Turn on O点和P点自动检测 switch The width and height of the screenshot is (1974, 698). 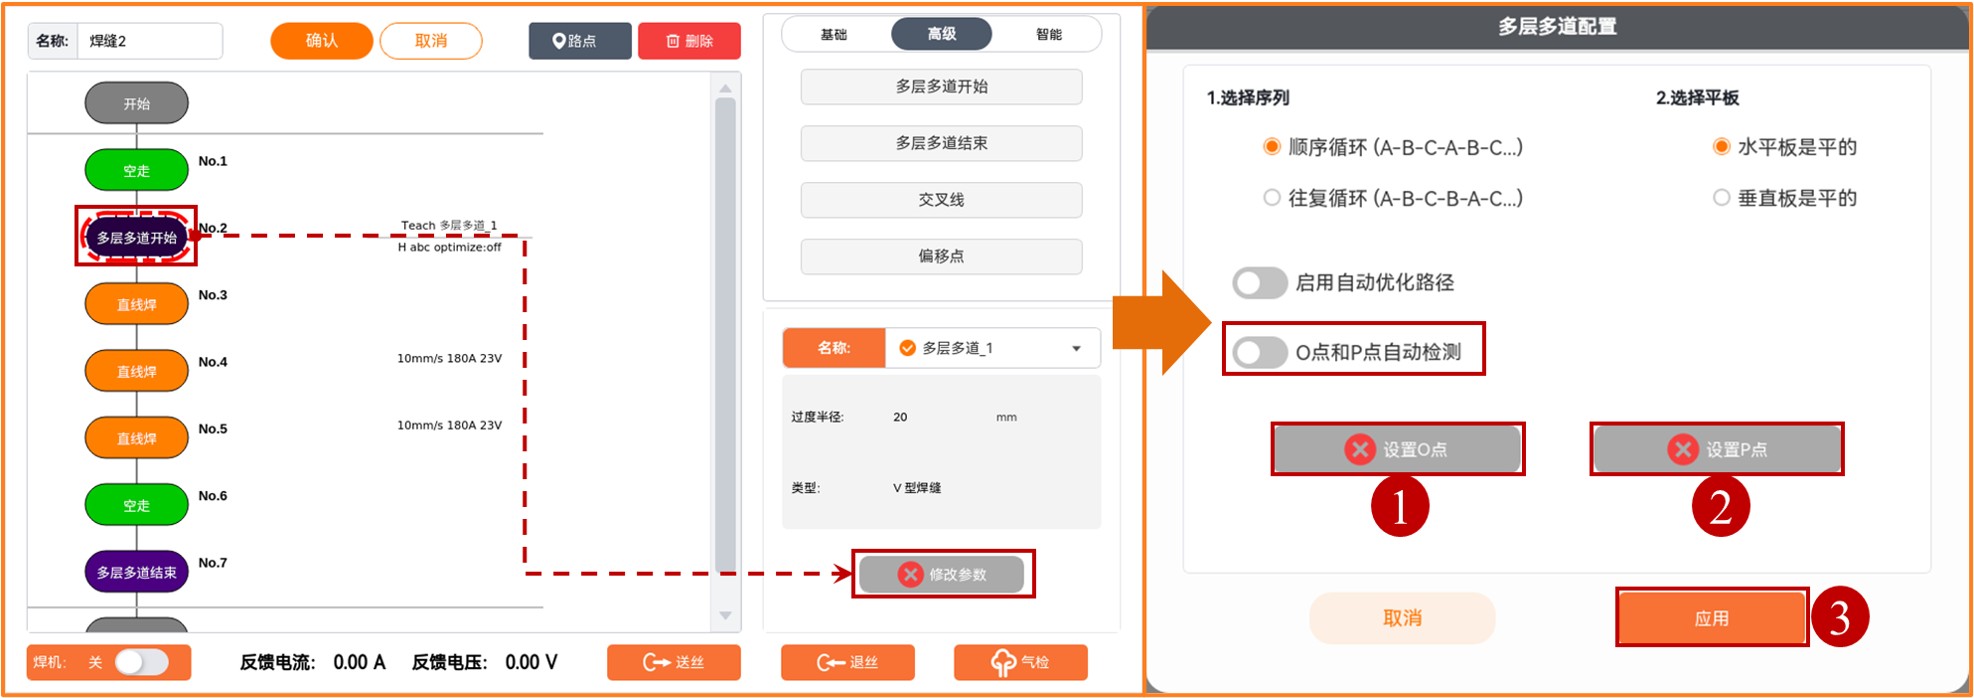coord(1259,352)
